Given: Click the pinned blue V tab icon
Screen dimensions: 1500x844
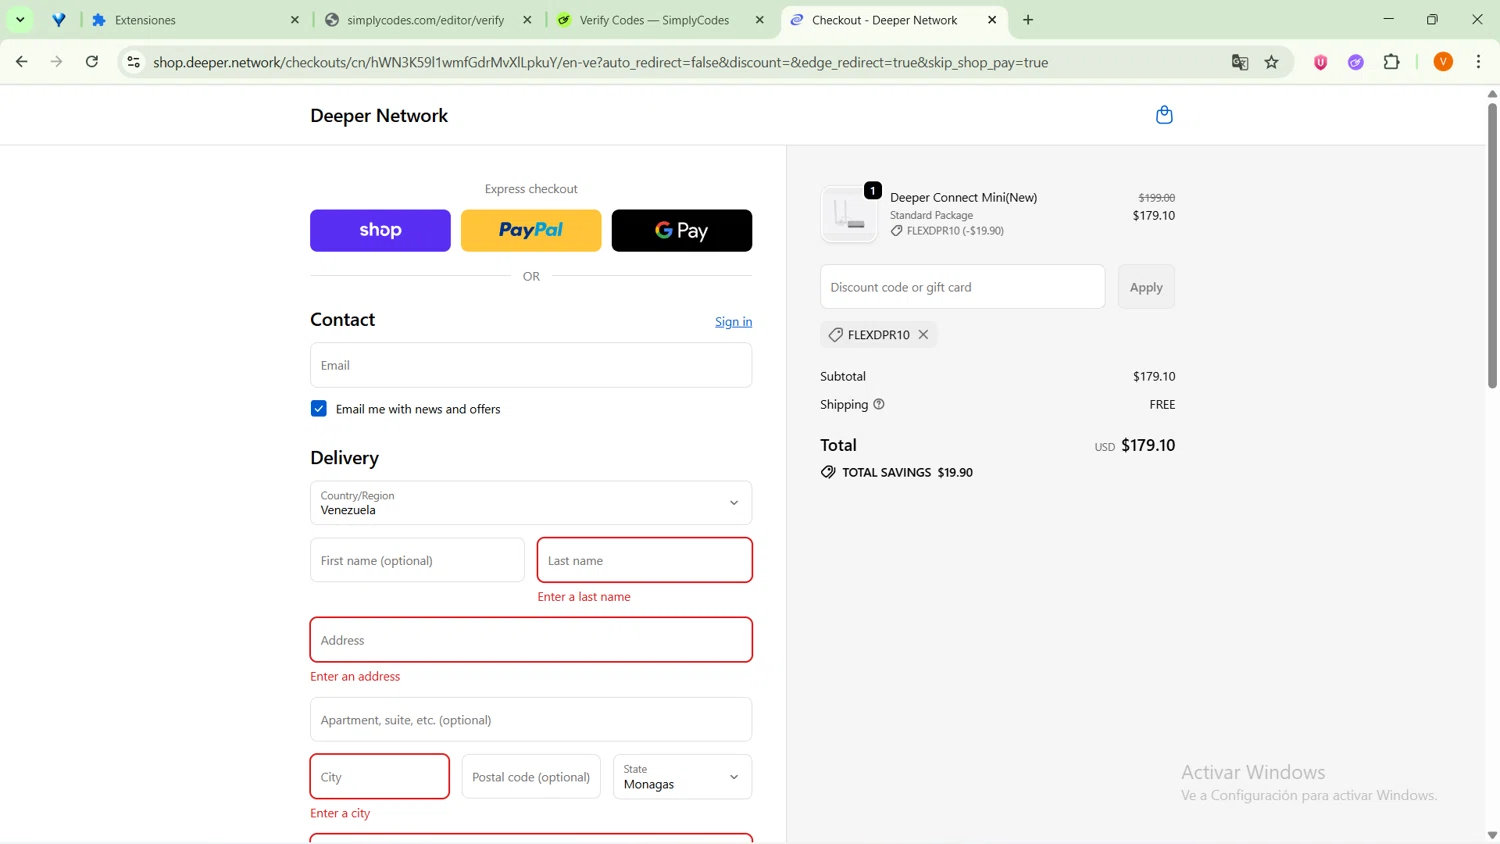Looking at the screenshot, I should (x=59, y=20).
